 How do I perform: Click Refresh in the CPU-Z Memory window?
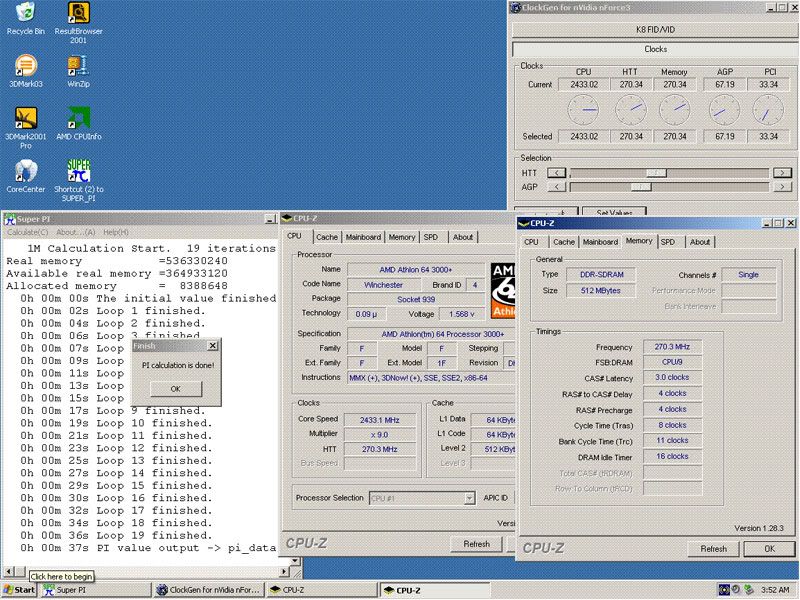tap(713, 549)
